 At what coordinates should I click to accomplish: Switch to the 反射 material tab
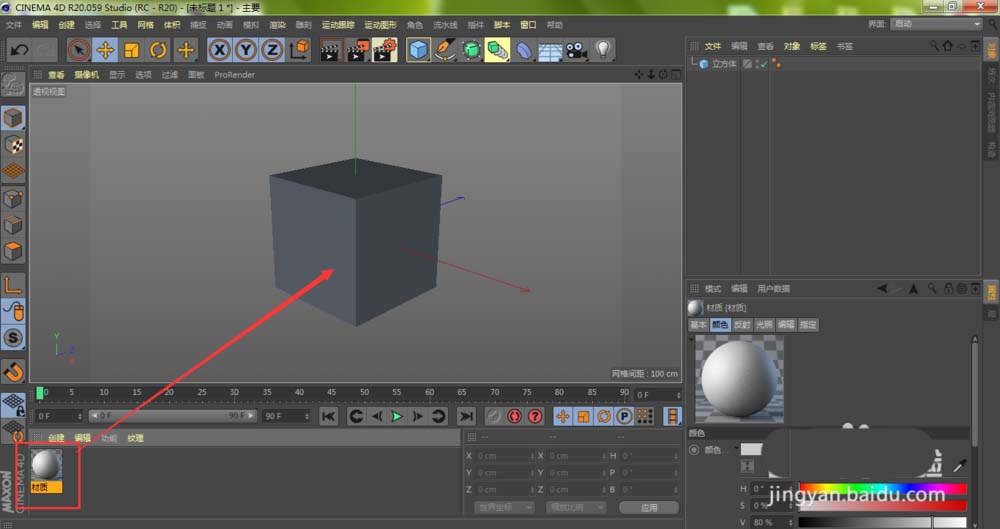pyautogui.click(x=741, y=325)
